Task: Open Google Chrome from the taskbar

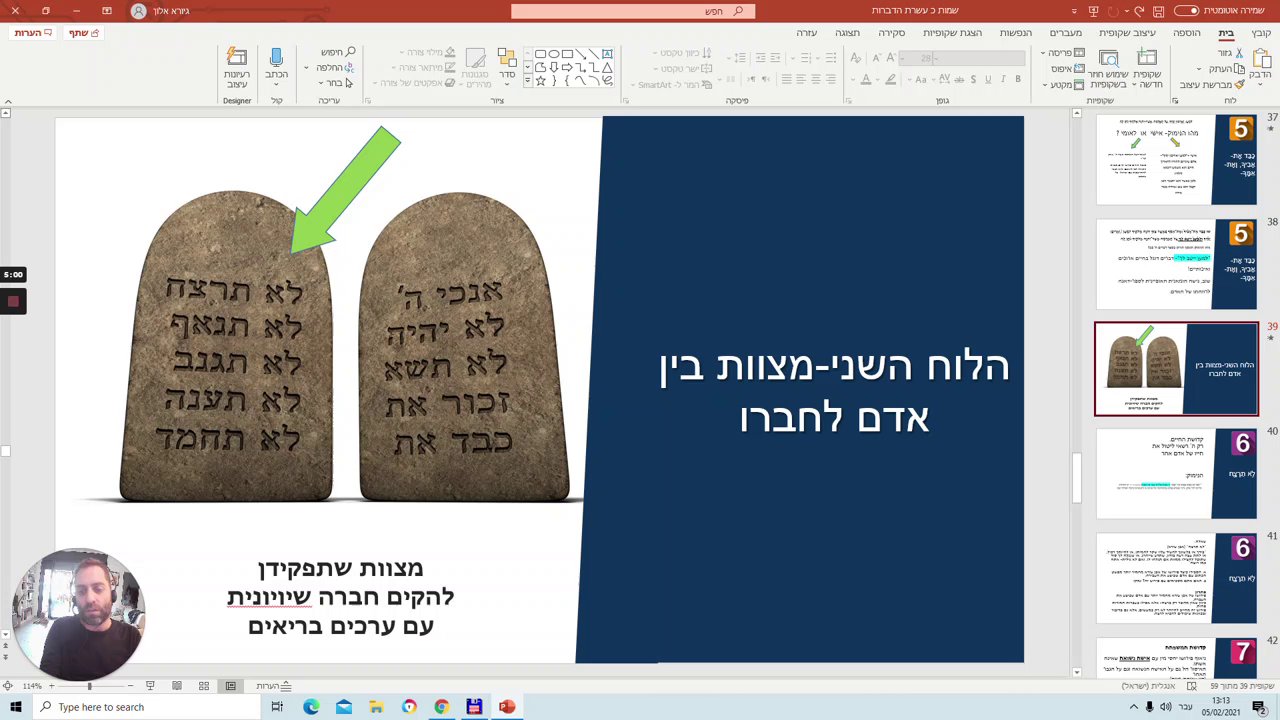Action: pyautogui.click(x=441, y=707)
